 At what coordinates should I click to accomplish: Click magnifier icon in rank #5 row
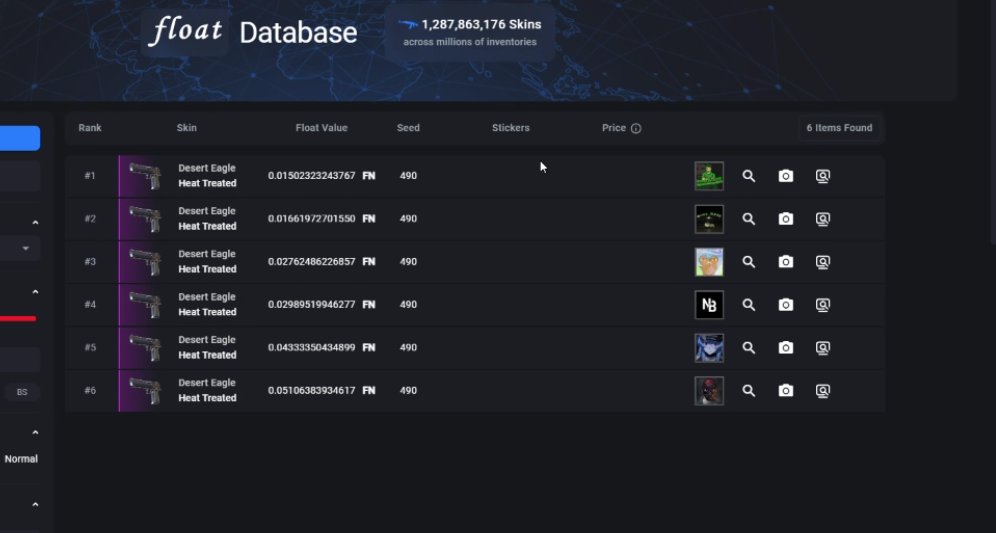749,347
